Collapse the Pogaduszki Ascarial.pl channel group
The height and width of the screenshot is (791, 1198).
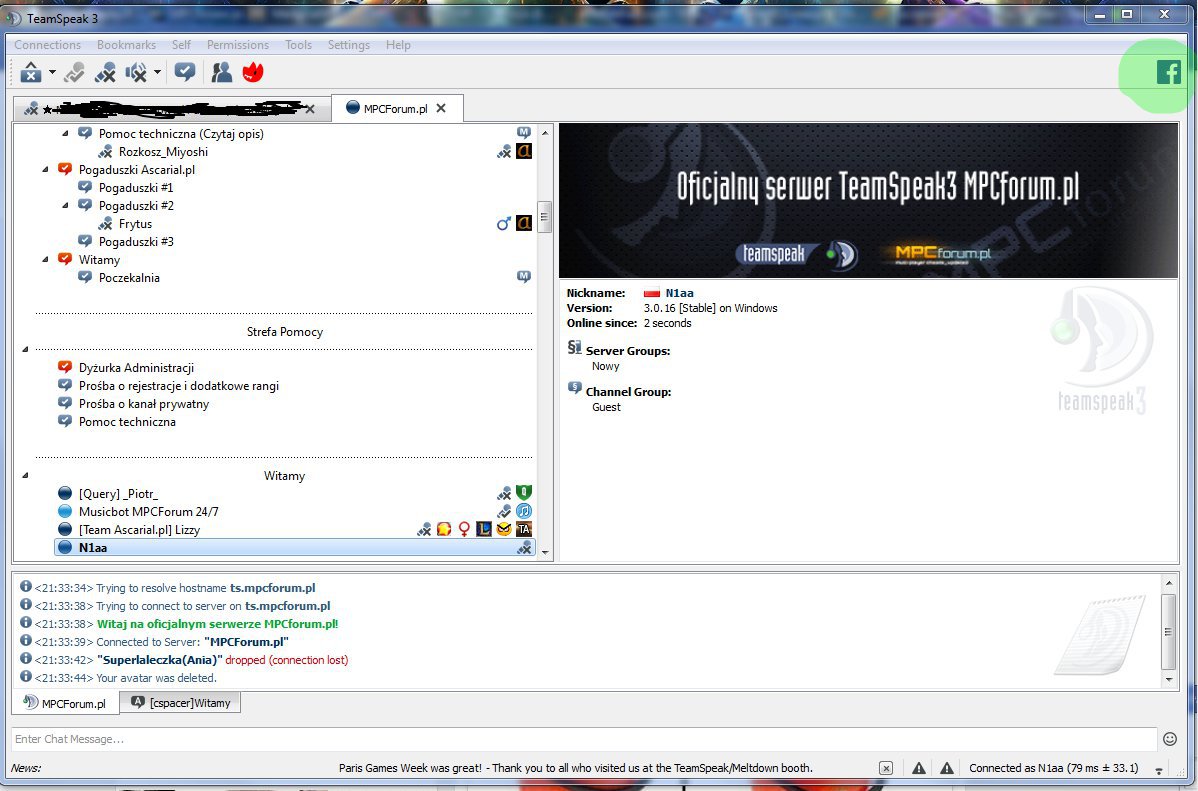click(45, 170)
